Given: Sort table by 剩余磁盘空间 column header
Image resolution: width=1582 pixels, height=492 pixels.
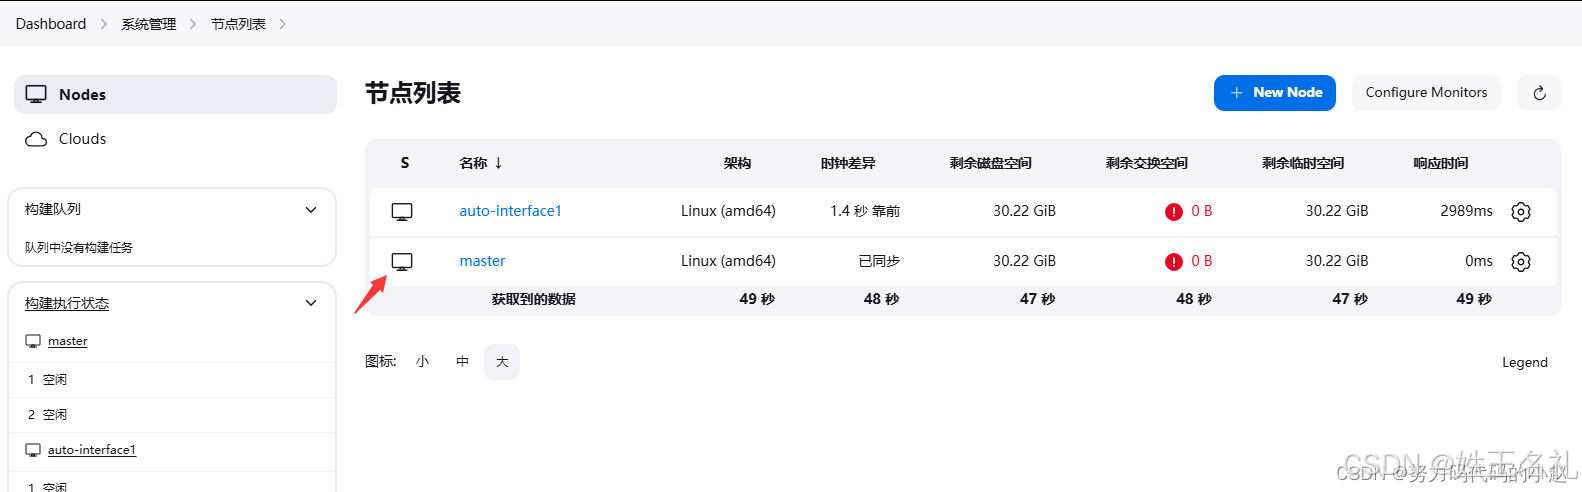Looking at the screenshot, I should click(990, 163).
